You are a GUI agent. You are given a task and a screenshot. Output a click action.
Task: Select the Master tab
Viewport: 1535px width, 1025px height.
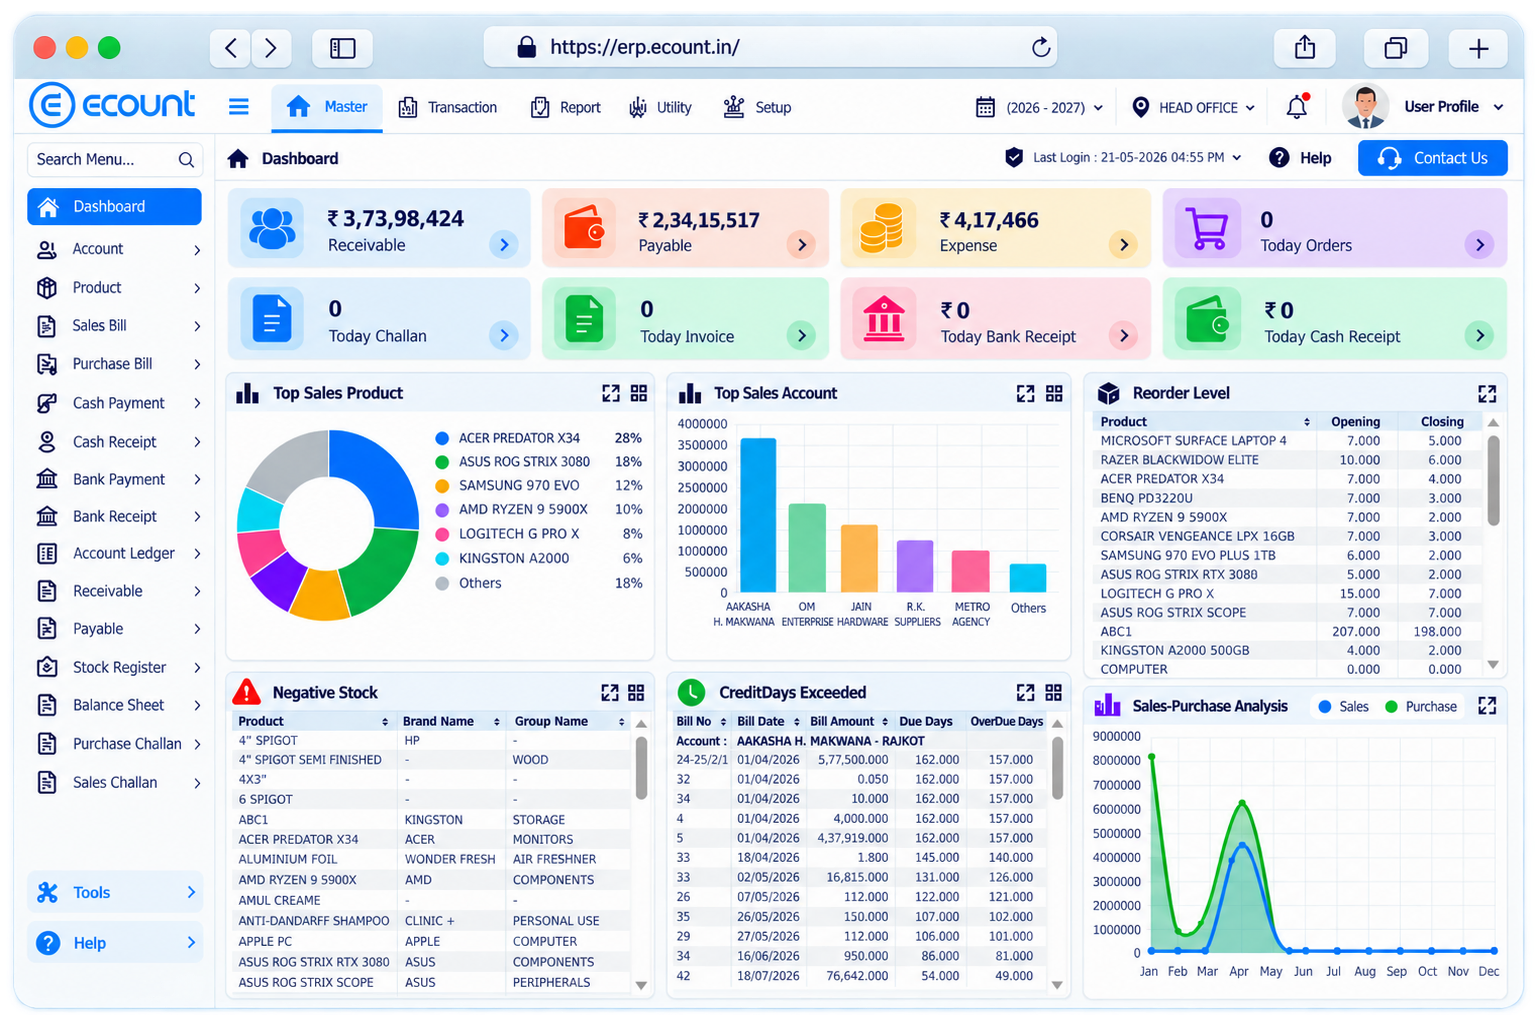(327, 107)
